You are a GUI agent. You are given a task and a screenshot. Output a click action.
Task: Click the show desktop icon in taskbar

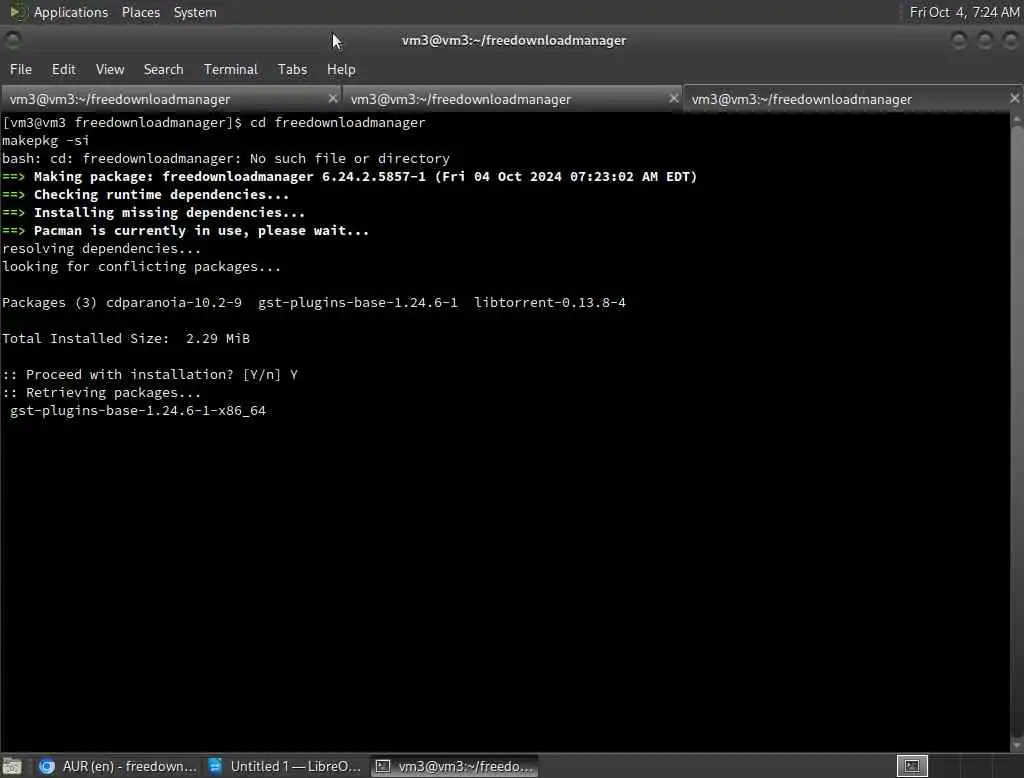12,766
